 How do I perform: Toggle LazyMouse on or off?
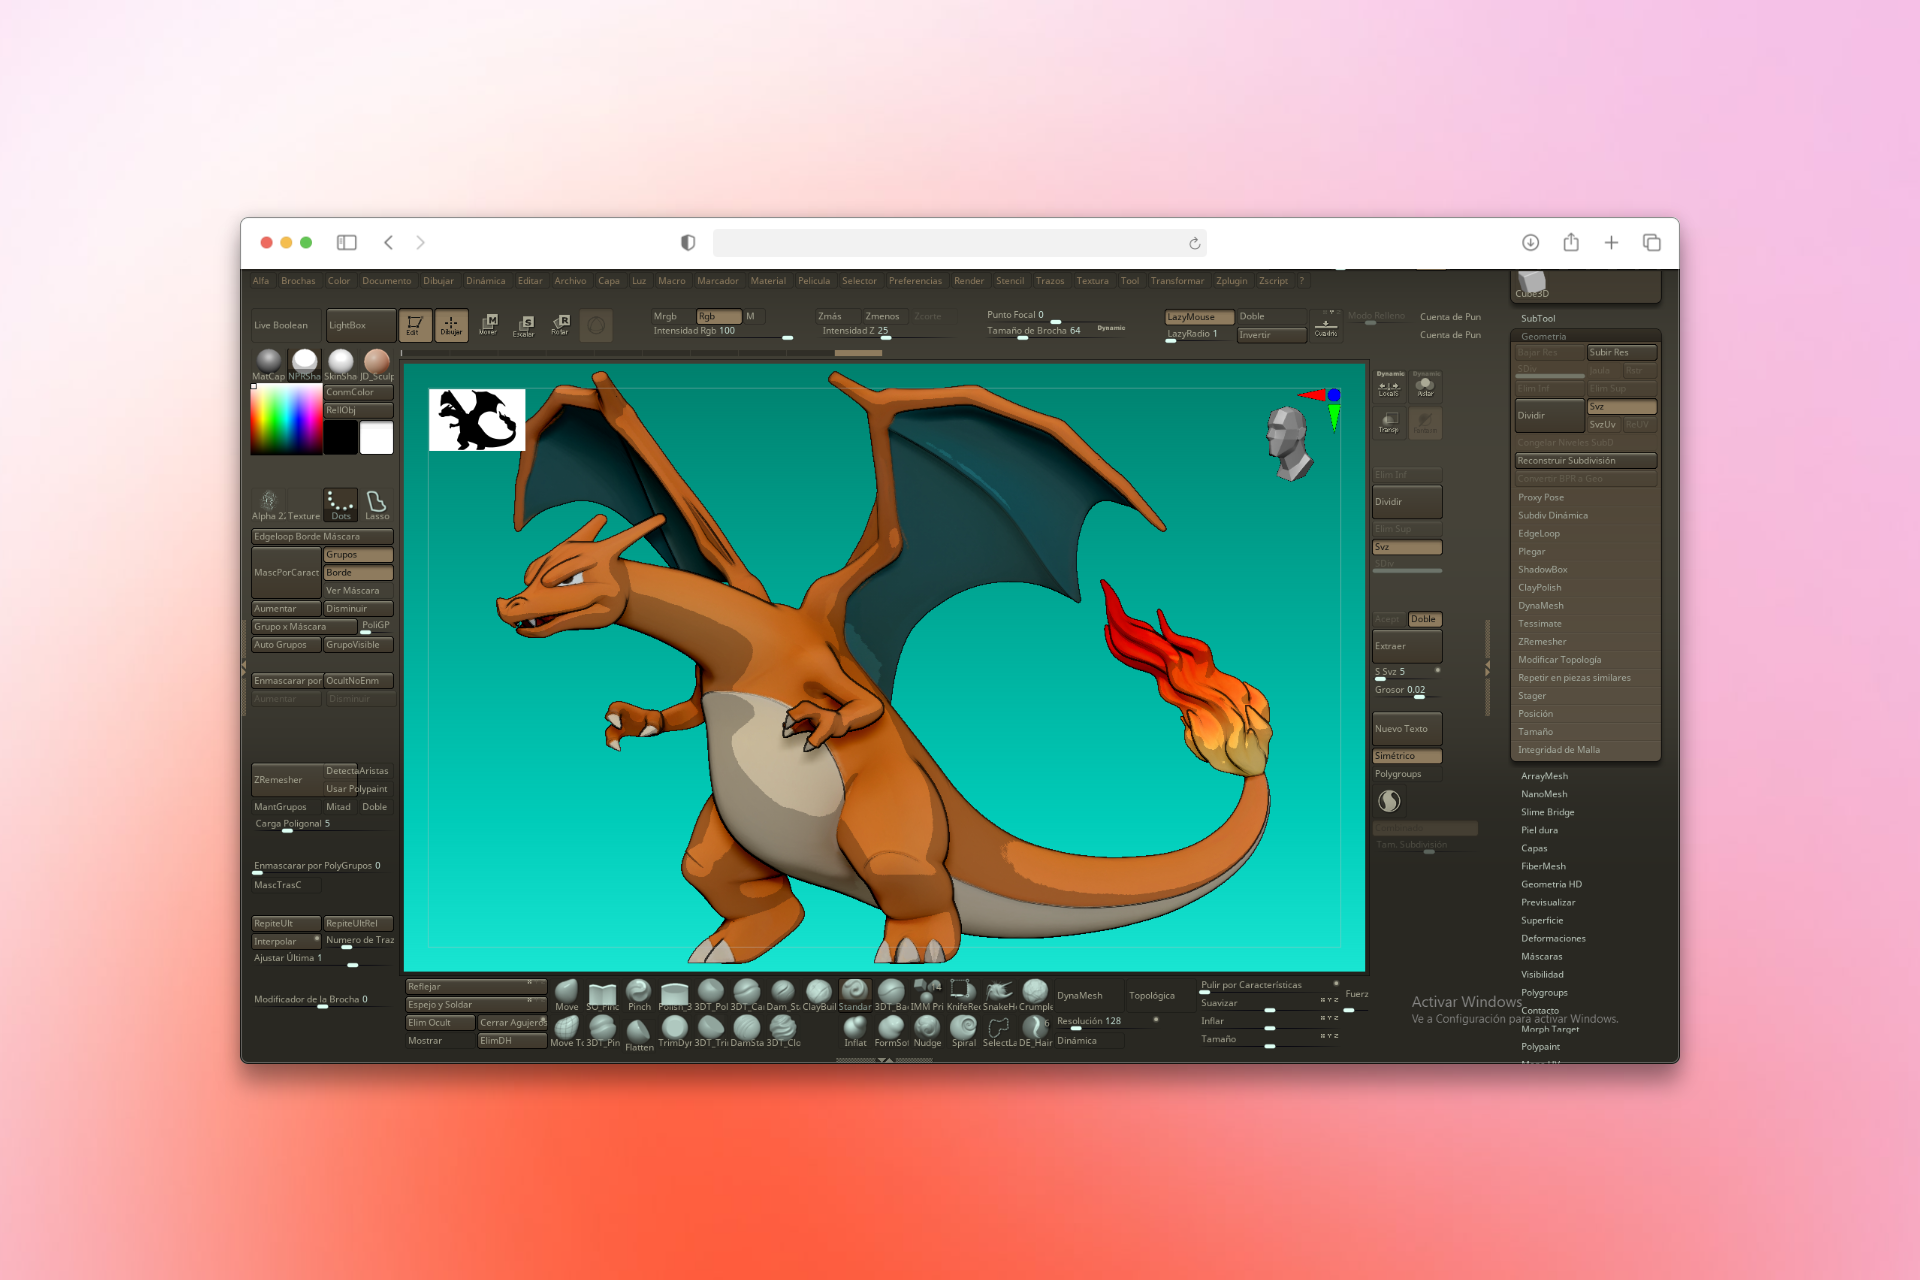click(x=1196, y=316)
